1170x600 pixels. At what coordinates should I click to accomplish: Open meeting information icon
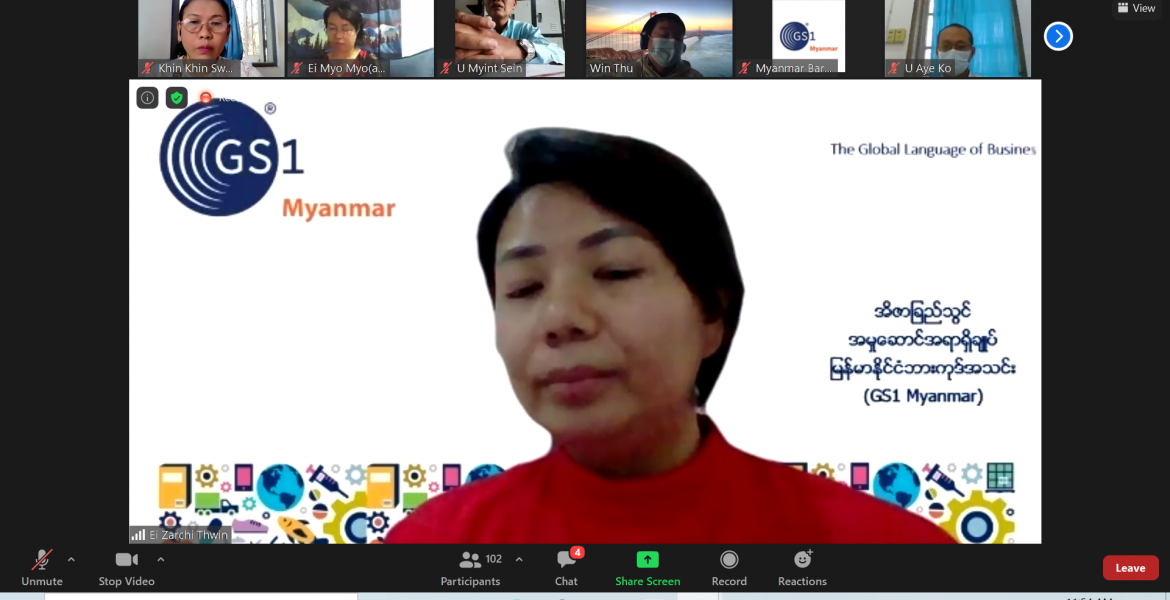click(x=147, y=98)
